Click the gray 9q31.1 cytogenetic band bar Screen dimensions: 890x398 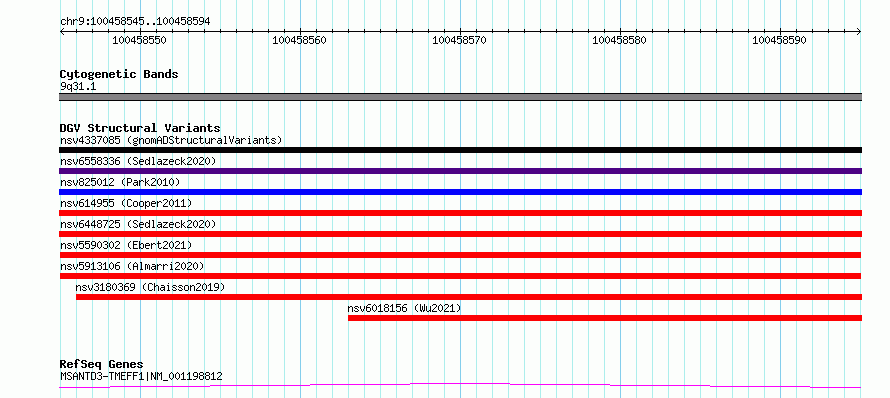460,97
